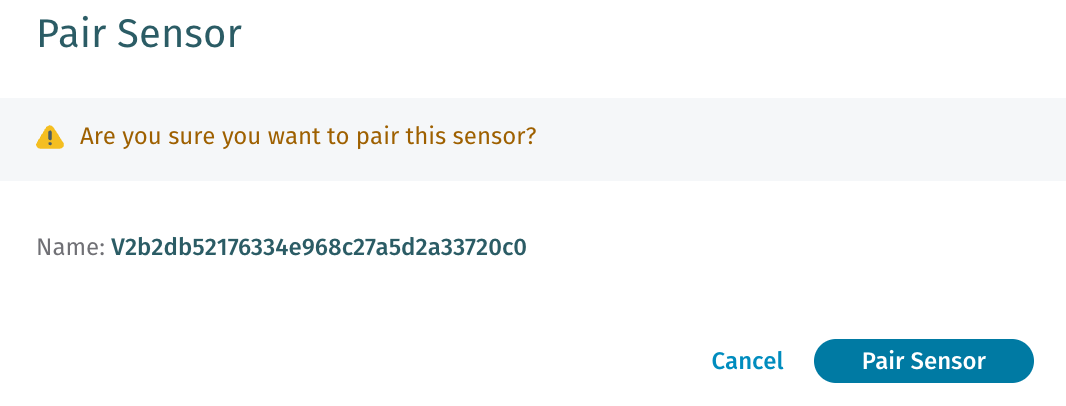Screen dimensions: 1066x406
Task: Click the Pair Sensor dialog heading
Action: point(139,34)
